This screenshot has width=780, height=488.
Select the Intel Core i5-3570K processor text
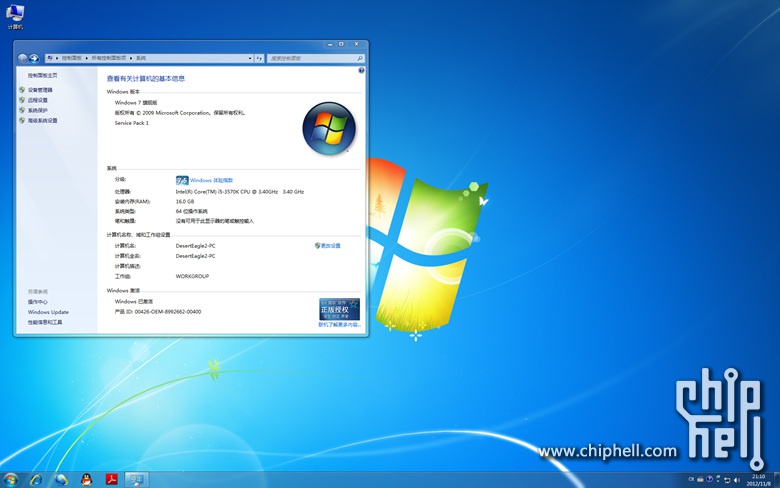click(240, 192)
